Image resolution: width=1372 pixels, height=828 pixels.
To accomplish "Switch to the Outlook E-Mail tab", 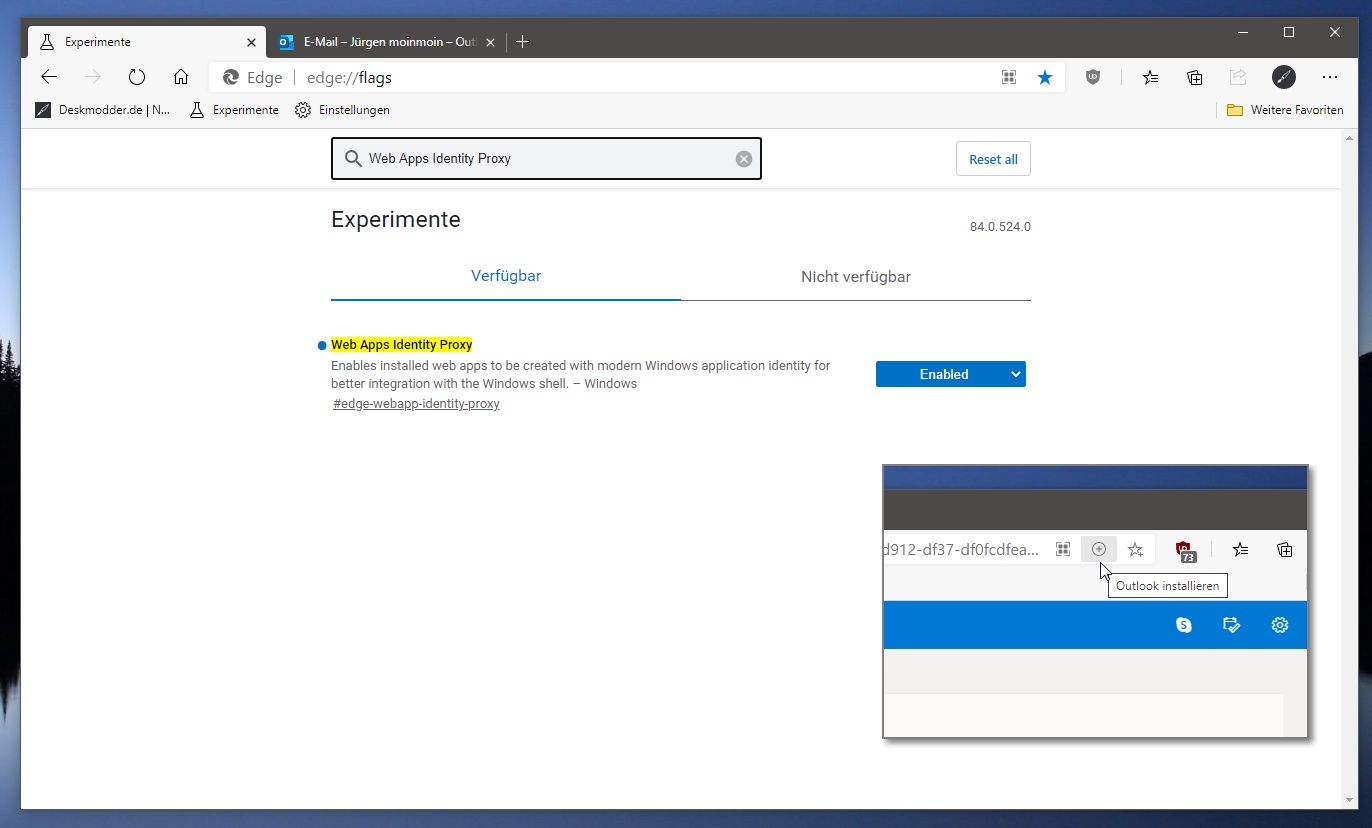I will tap(388, 42).
